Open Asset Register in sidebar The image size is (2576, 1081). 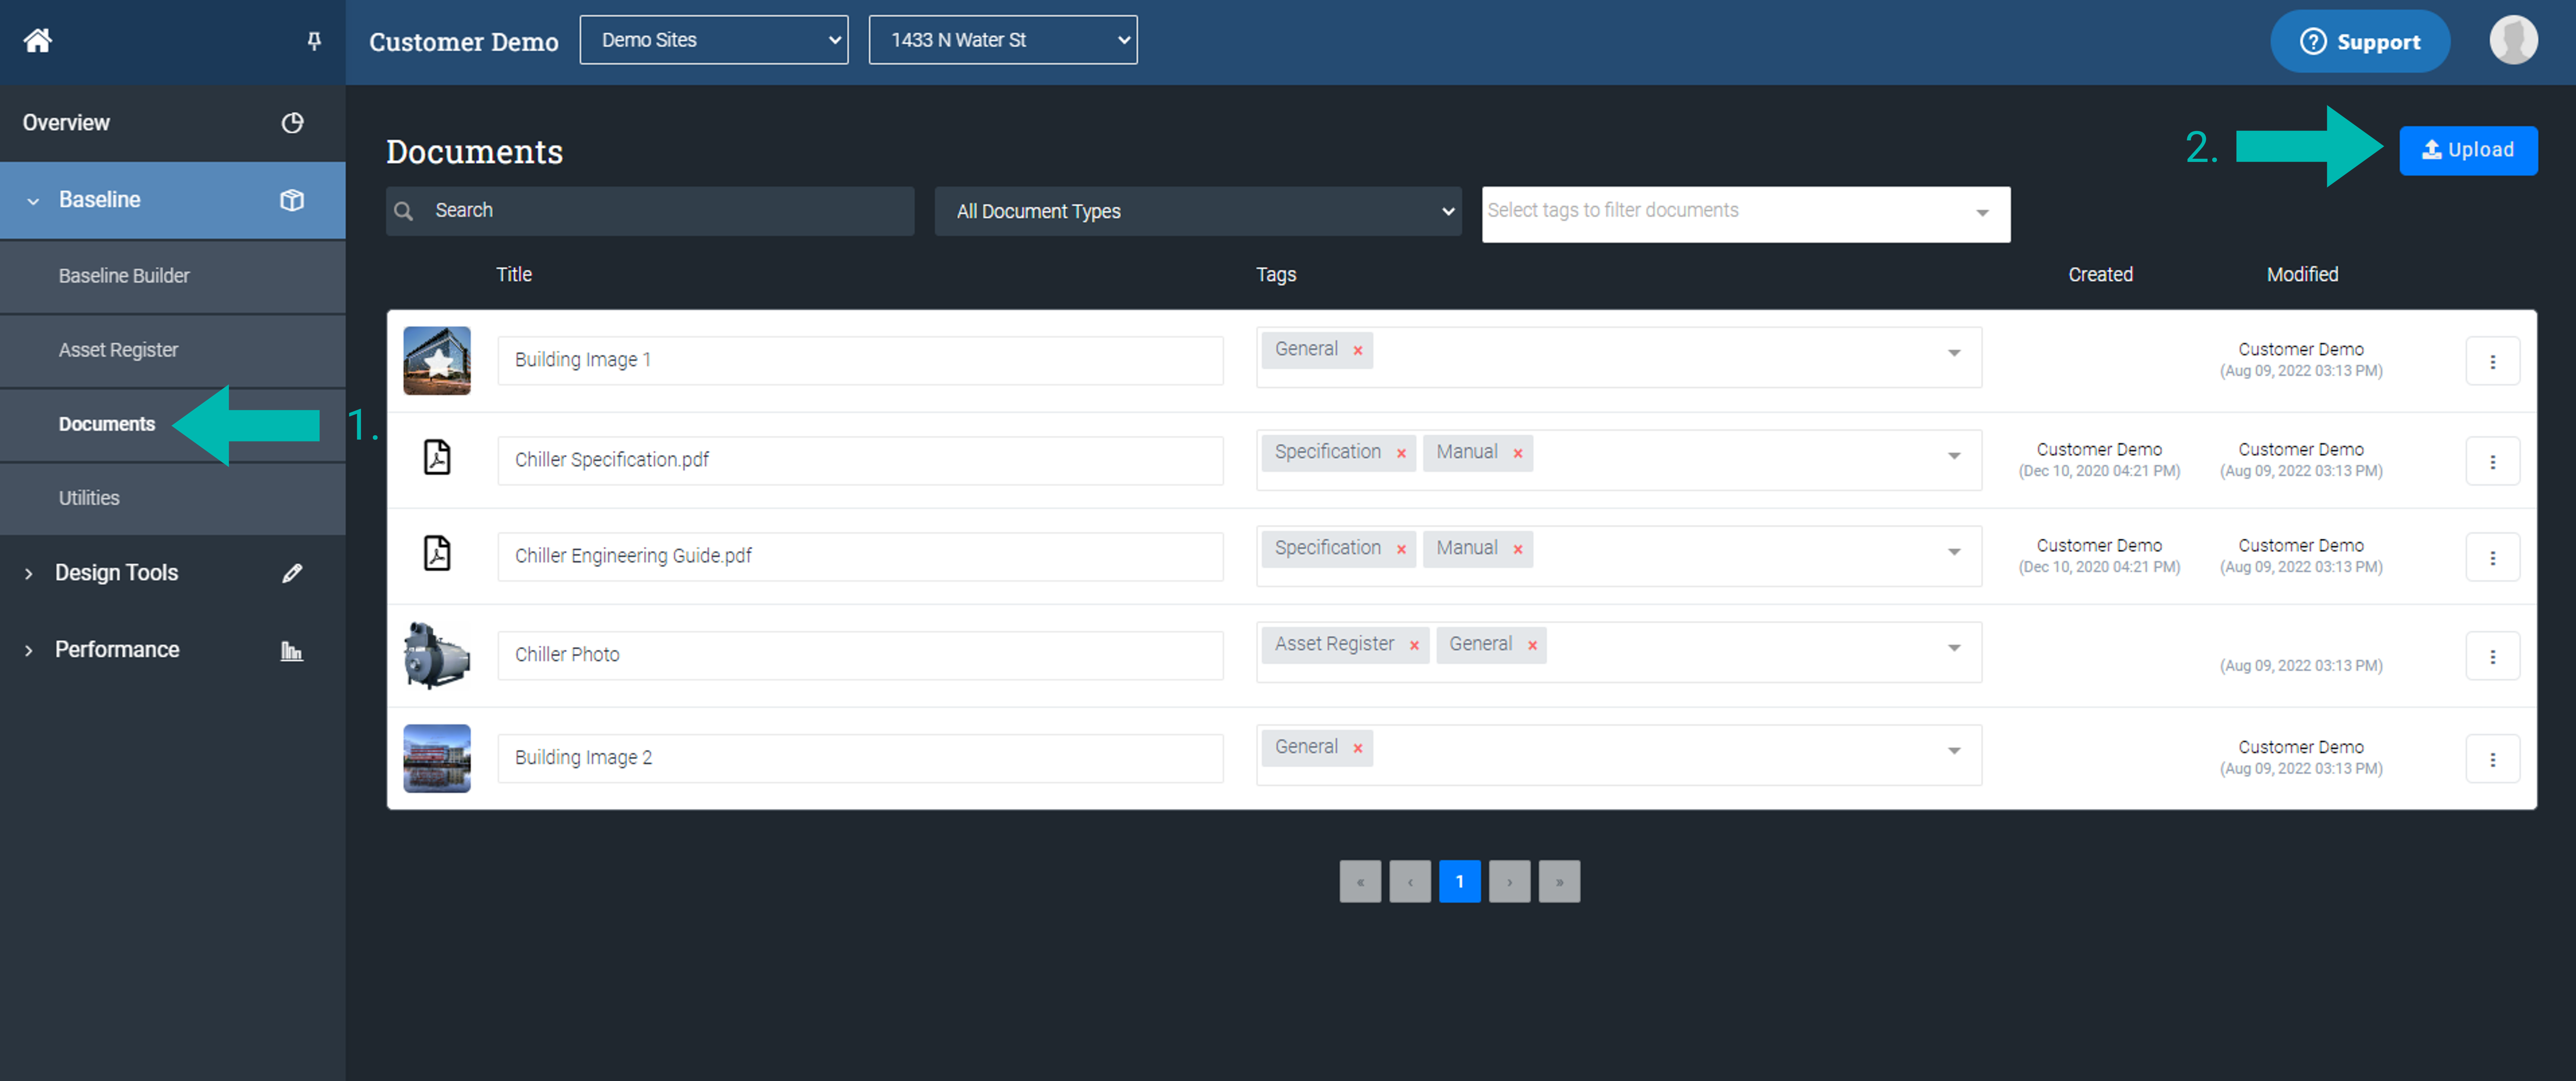tap(173, 350)
